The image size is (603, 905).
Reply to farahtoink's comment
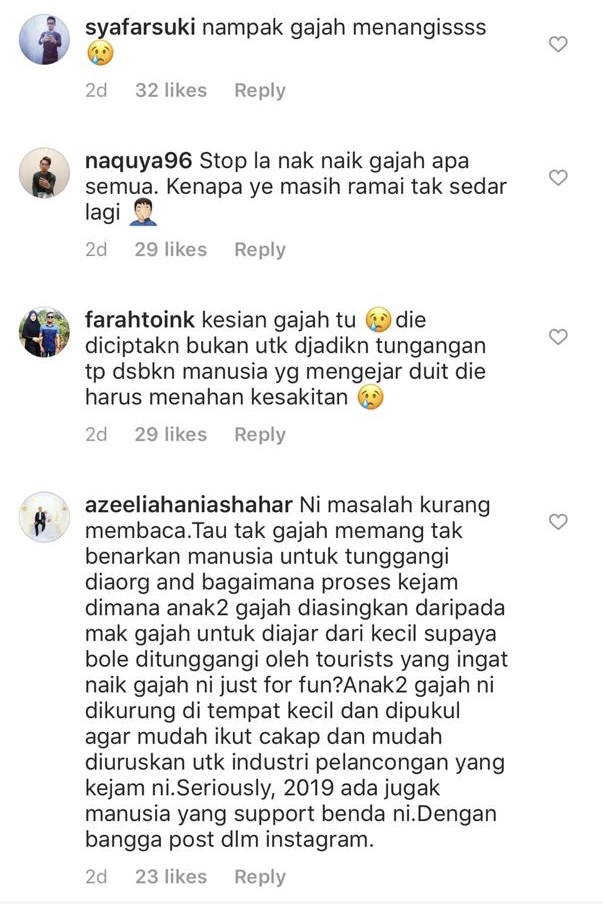click(260, 435)
